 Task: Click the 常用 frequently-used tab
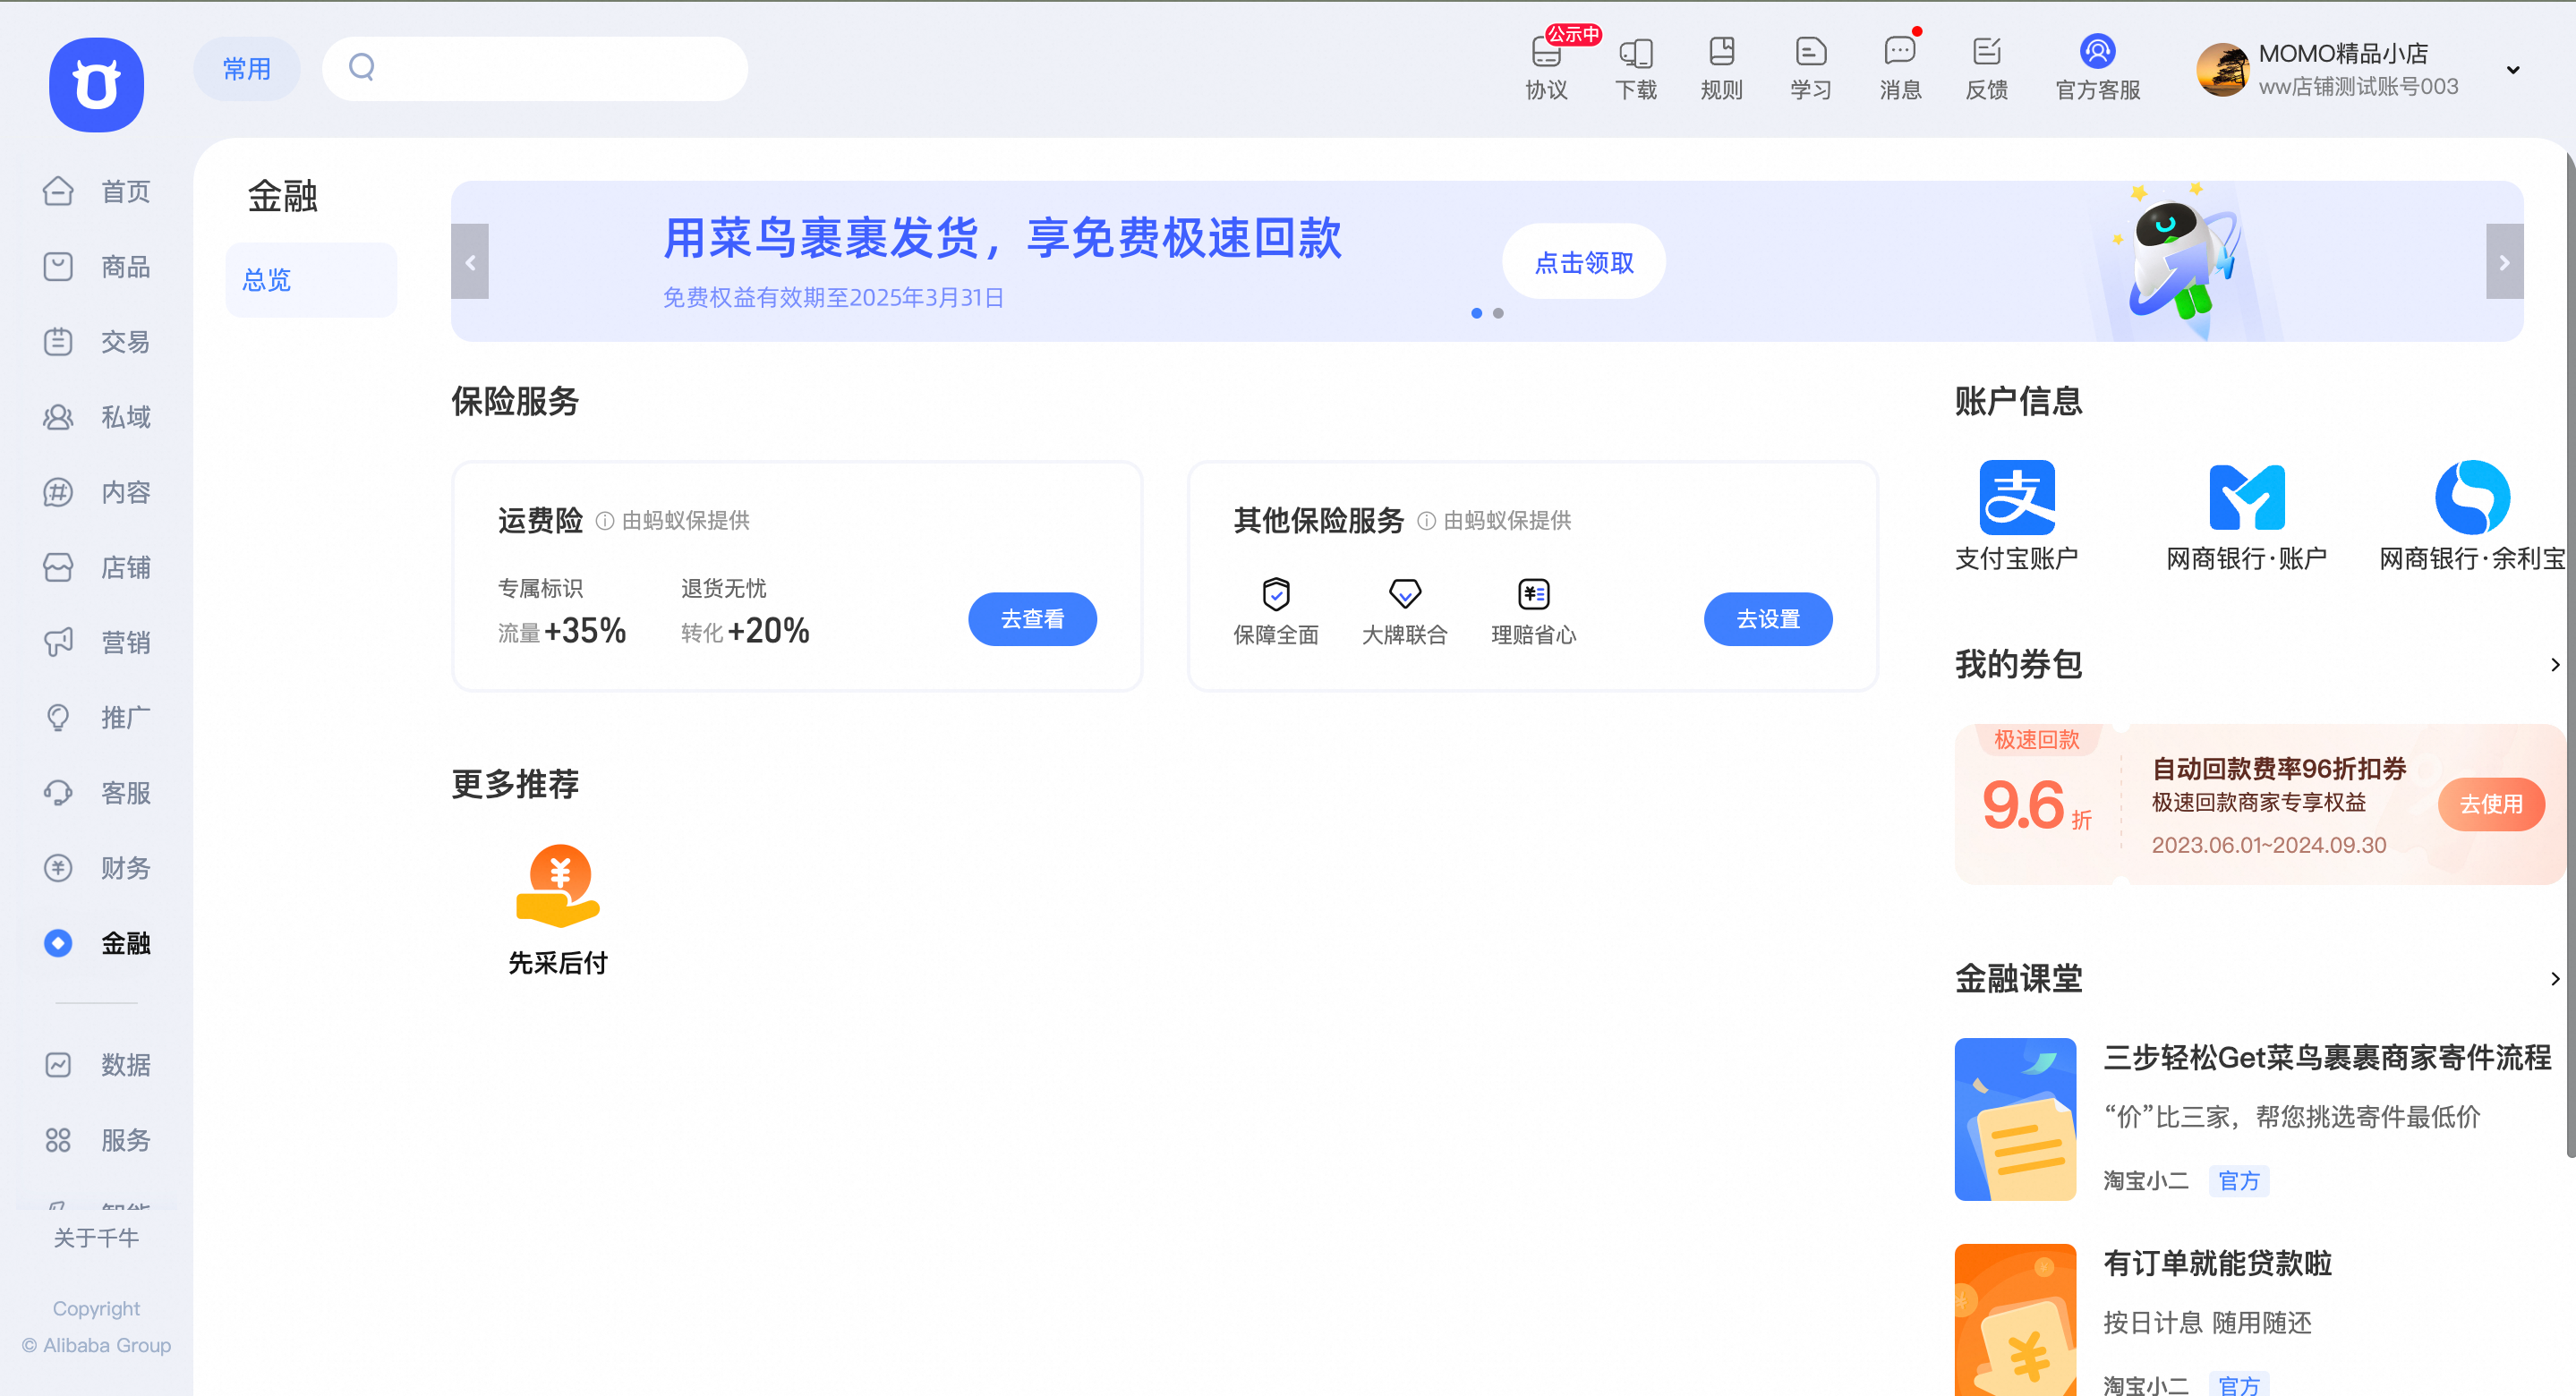click(x=247, y=69)
